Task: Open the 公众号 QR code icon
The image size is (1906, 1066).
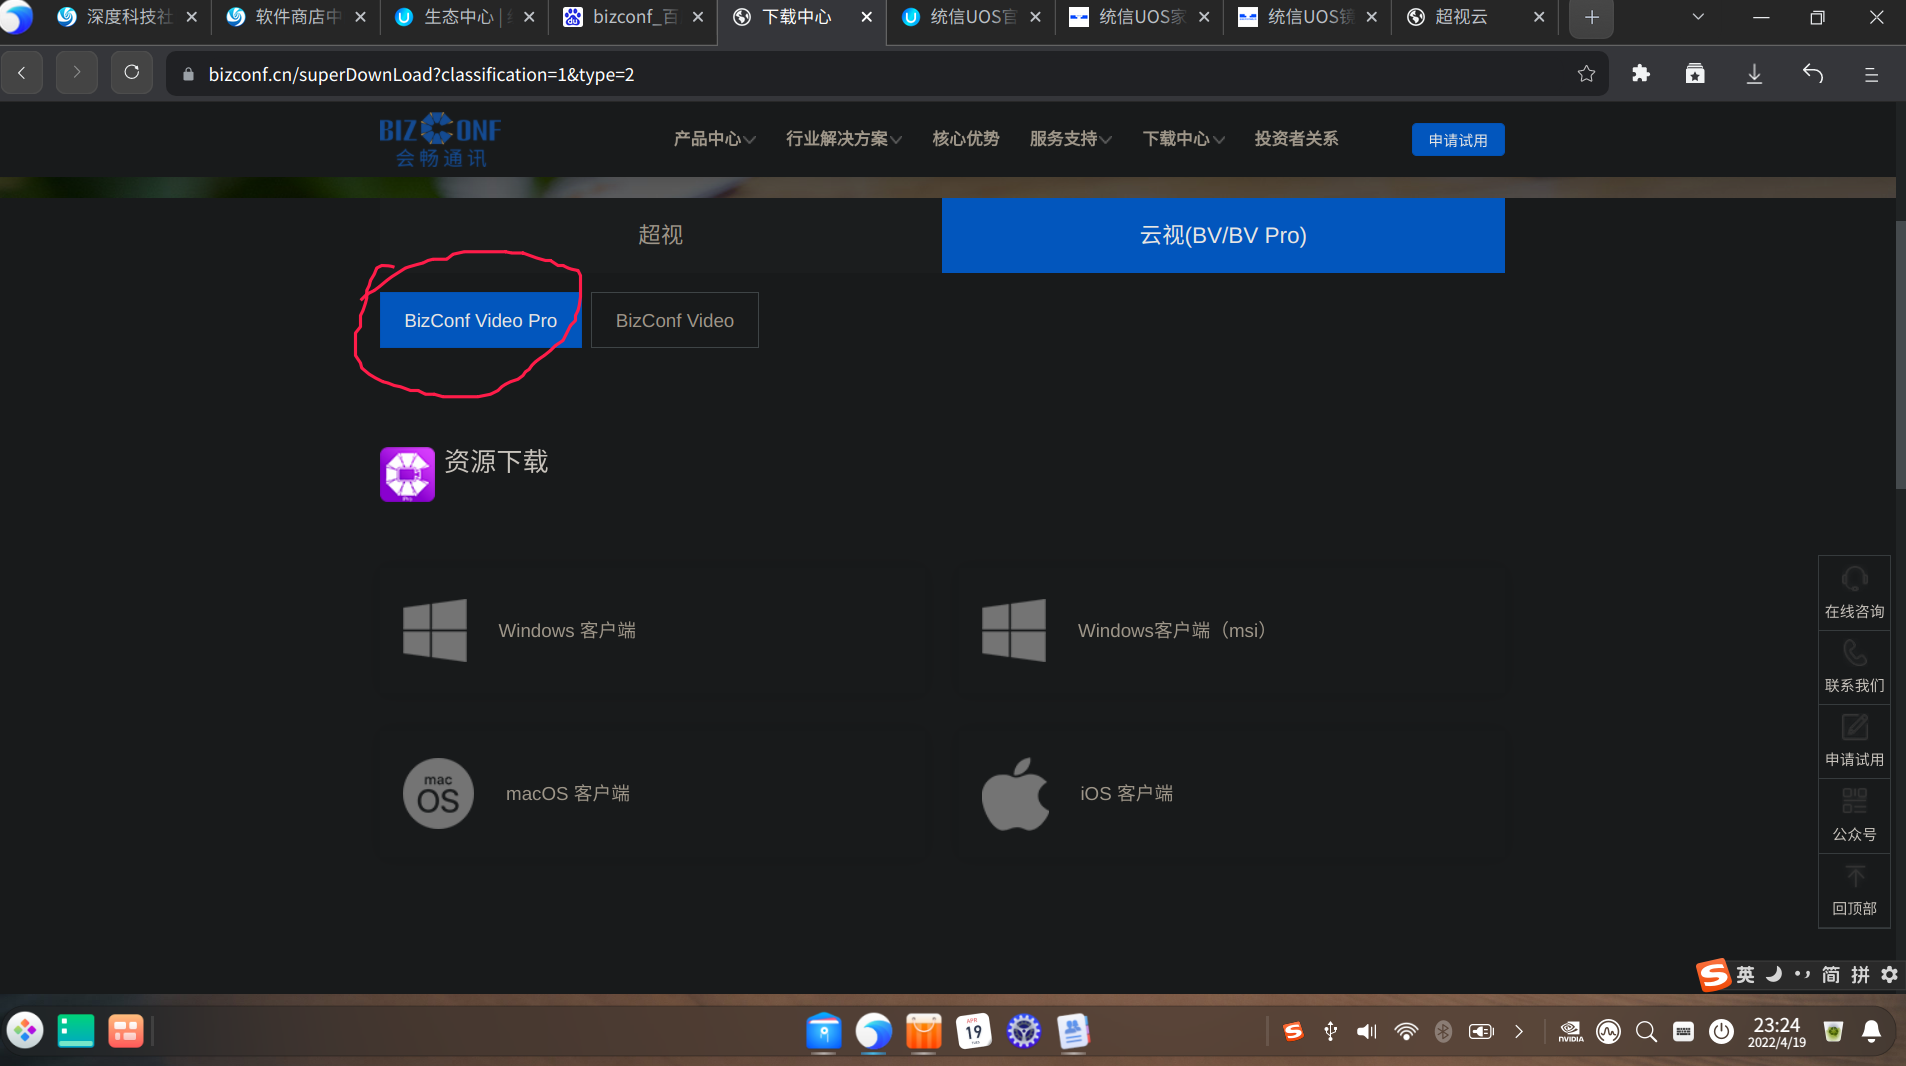Action: click(x=1852, y=812)
